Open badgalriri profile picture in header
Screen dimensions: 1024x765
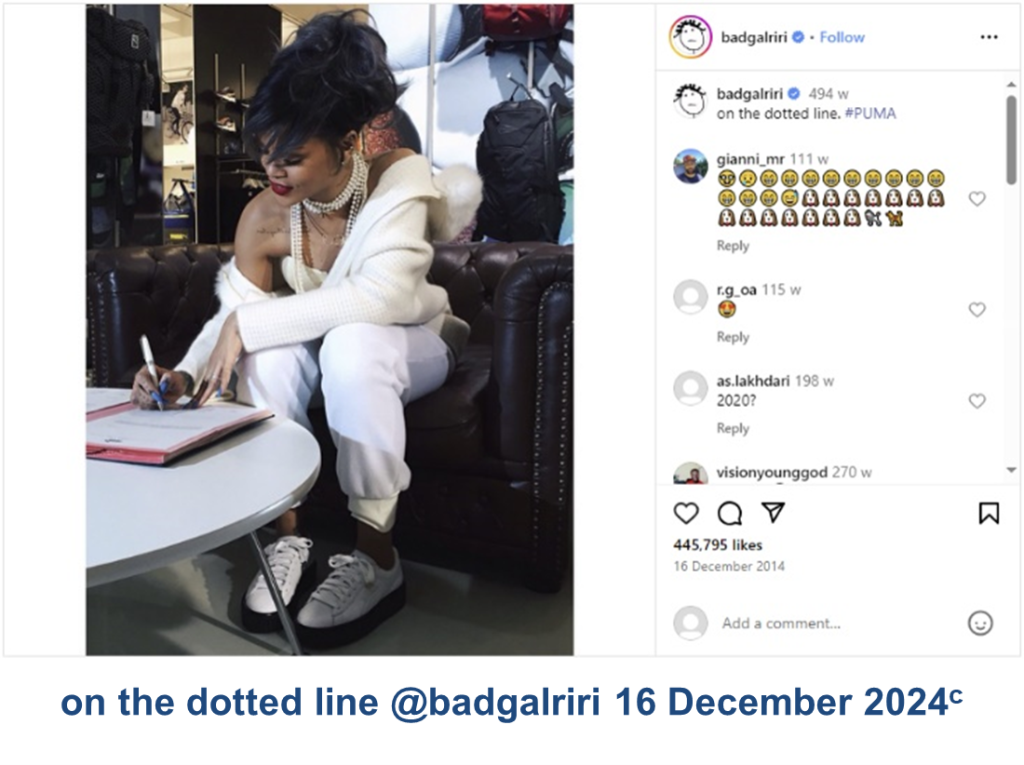[x=690, y=37]
